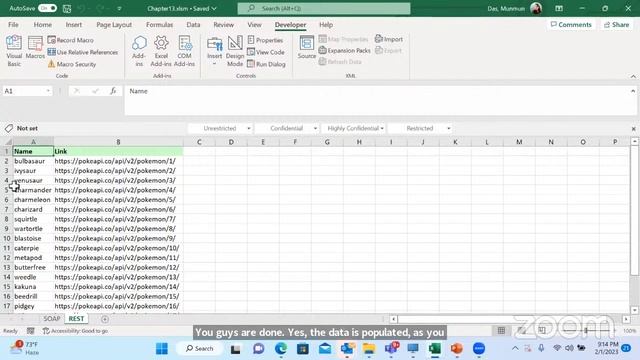The height and width of the screenshot is (360, 640).
Task: Close the sensitivity label bar
Action: (633, 129)
